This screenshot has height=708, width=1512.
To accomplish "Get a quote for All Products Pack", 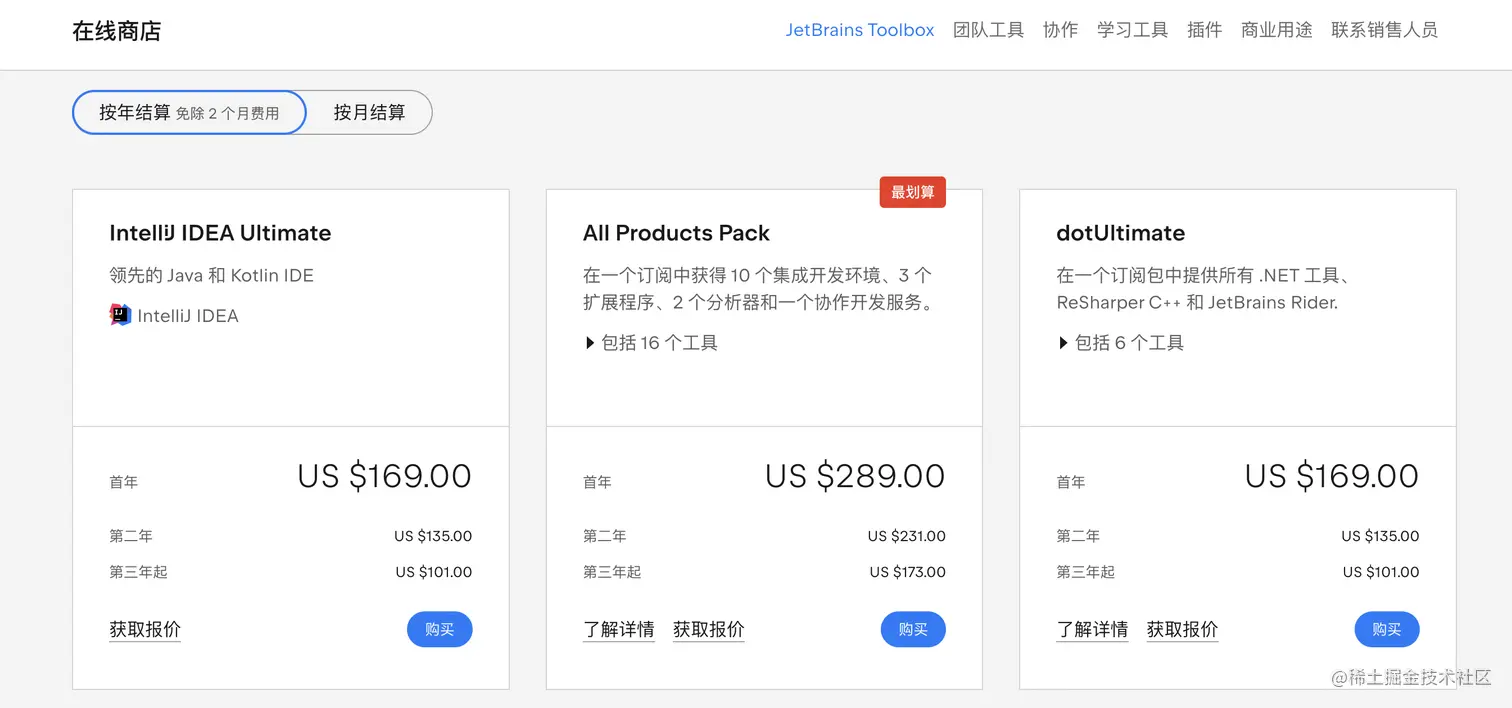I will coord(709,629).
